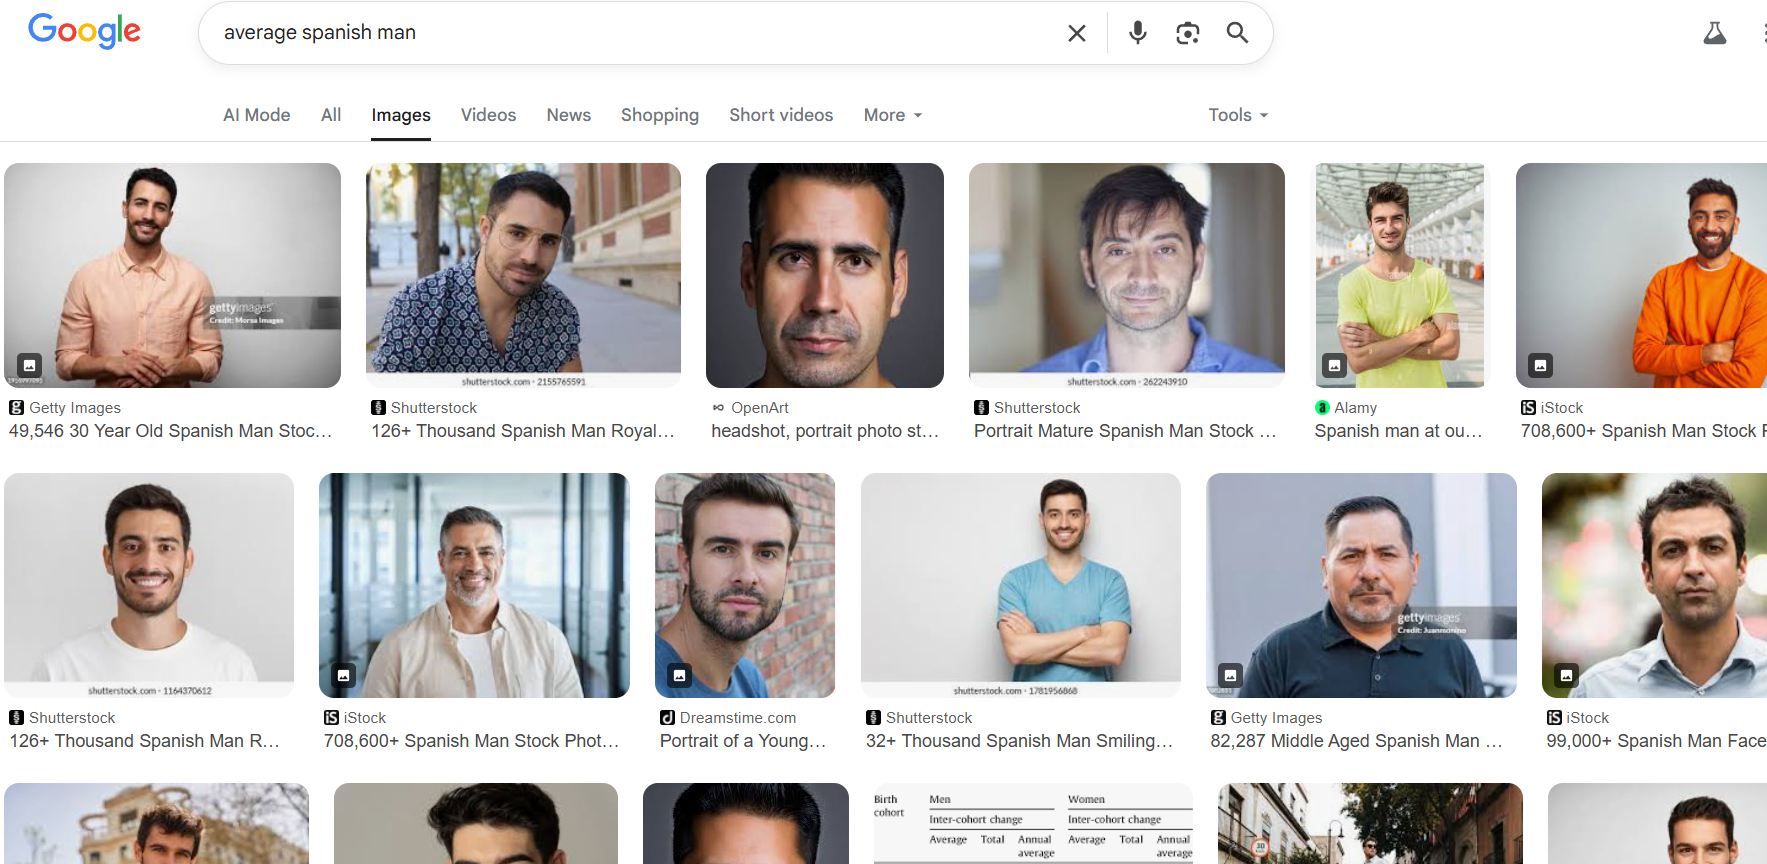Click Shutterstock favicon above 'Portrait Mature Spanish Man'

[x=981, y=408]
